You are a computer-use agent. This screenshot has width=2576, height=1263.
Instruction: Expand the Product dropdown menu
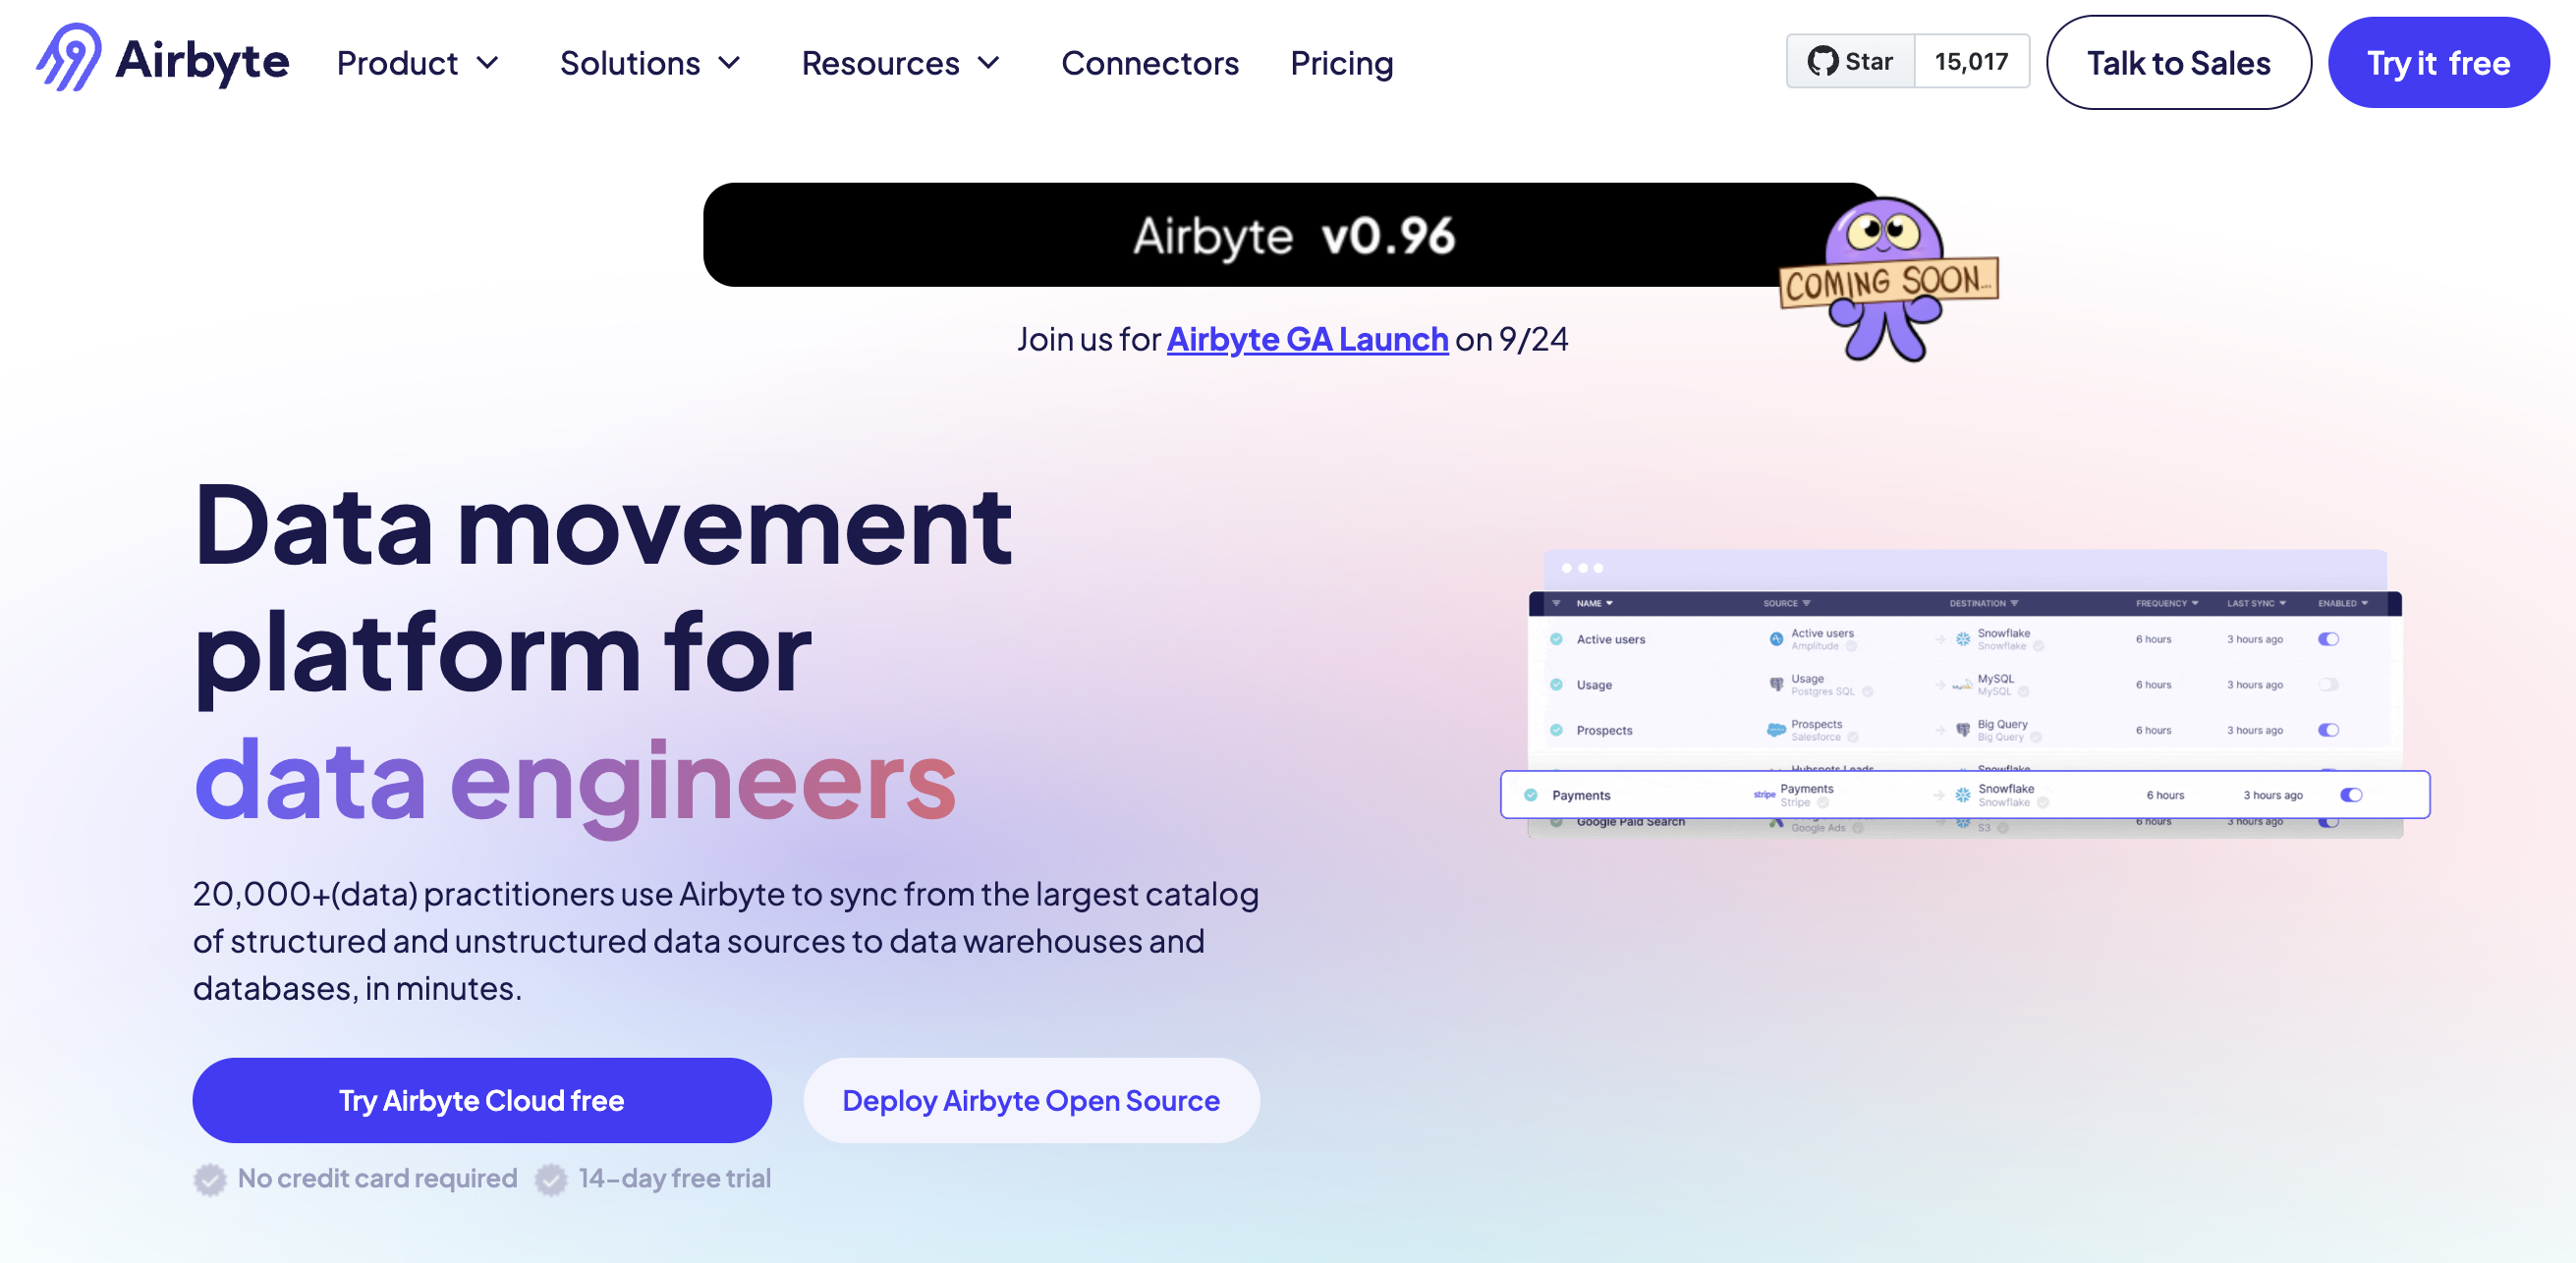414,63
